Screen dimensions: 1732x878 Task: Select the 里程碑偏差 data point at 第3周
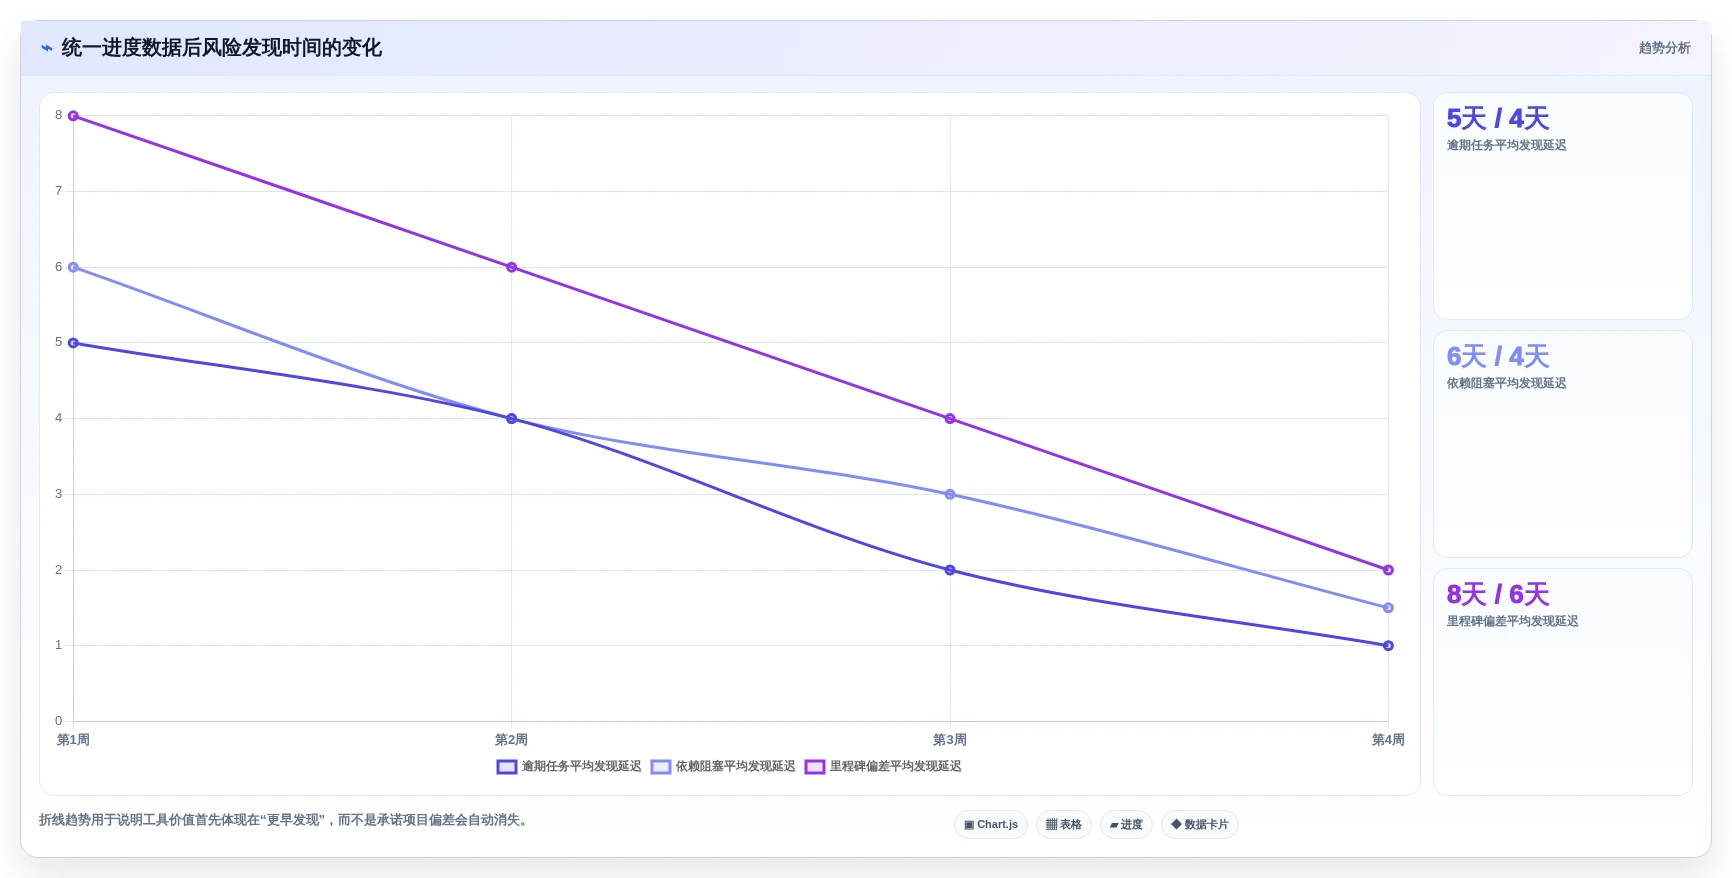click(950, 419)
